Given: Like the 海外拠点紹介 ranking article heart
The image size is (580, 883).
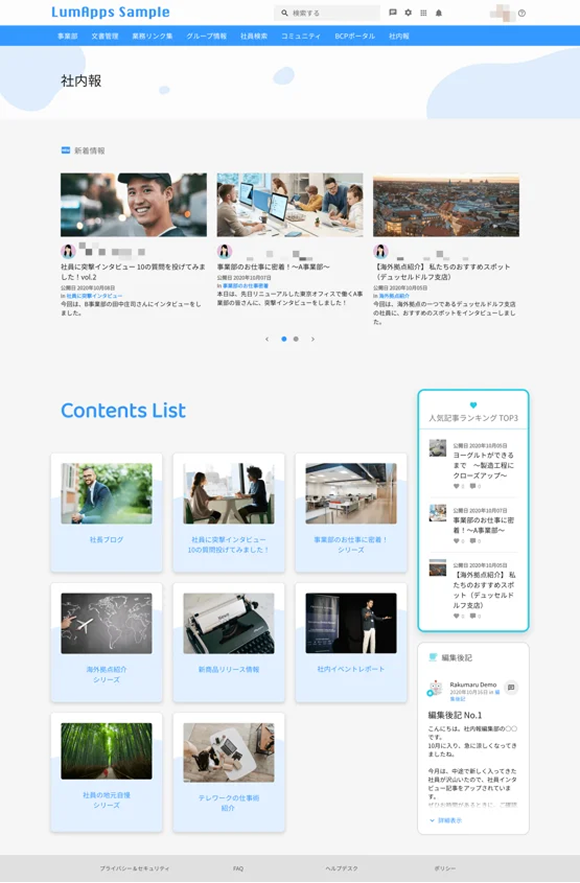Looking at the screenshot, I should (456, 616).
